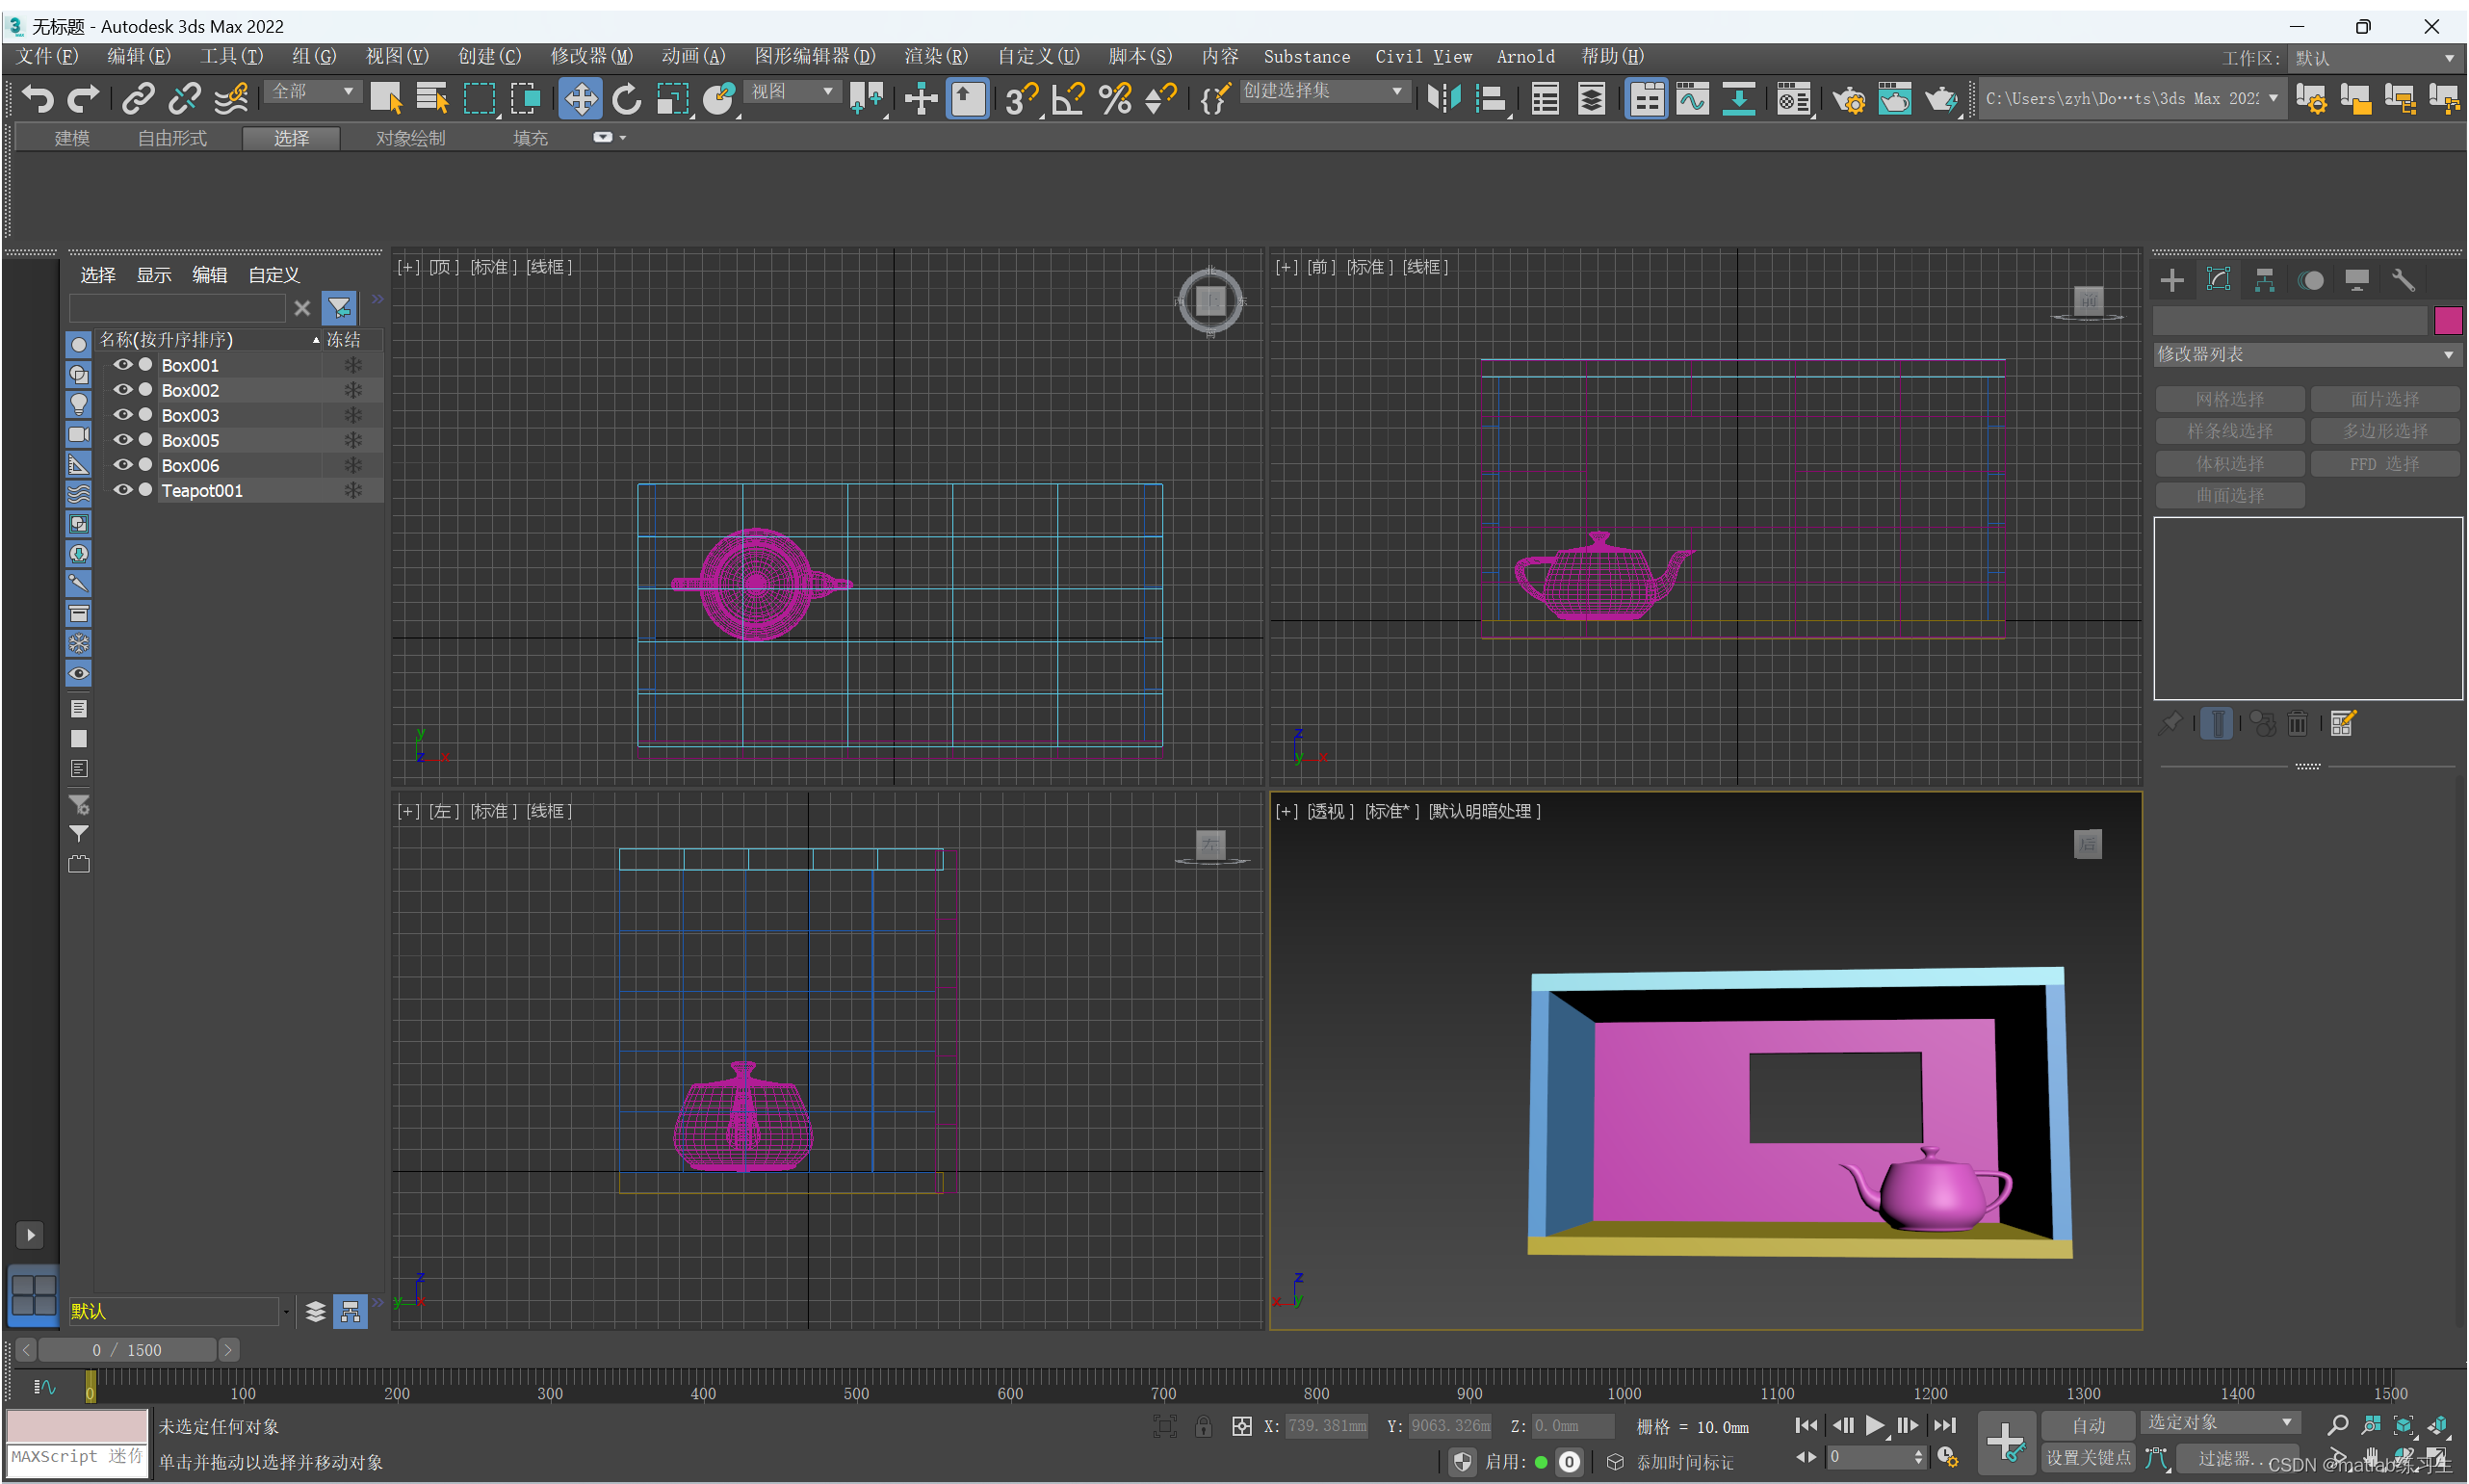Open the Rendering menu
The width and height of the screenshot is (2469, 1484).
coord(935,57)
